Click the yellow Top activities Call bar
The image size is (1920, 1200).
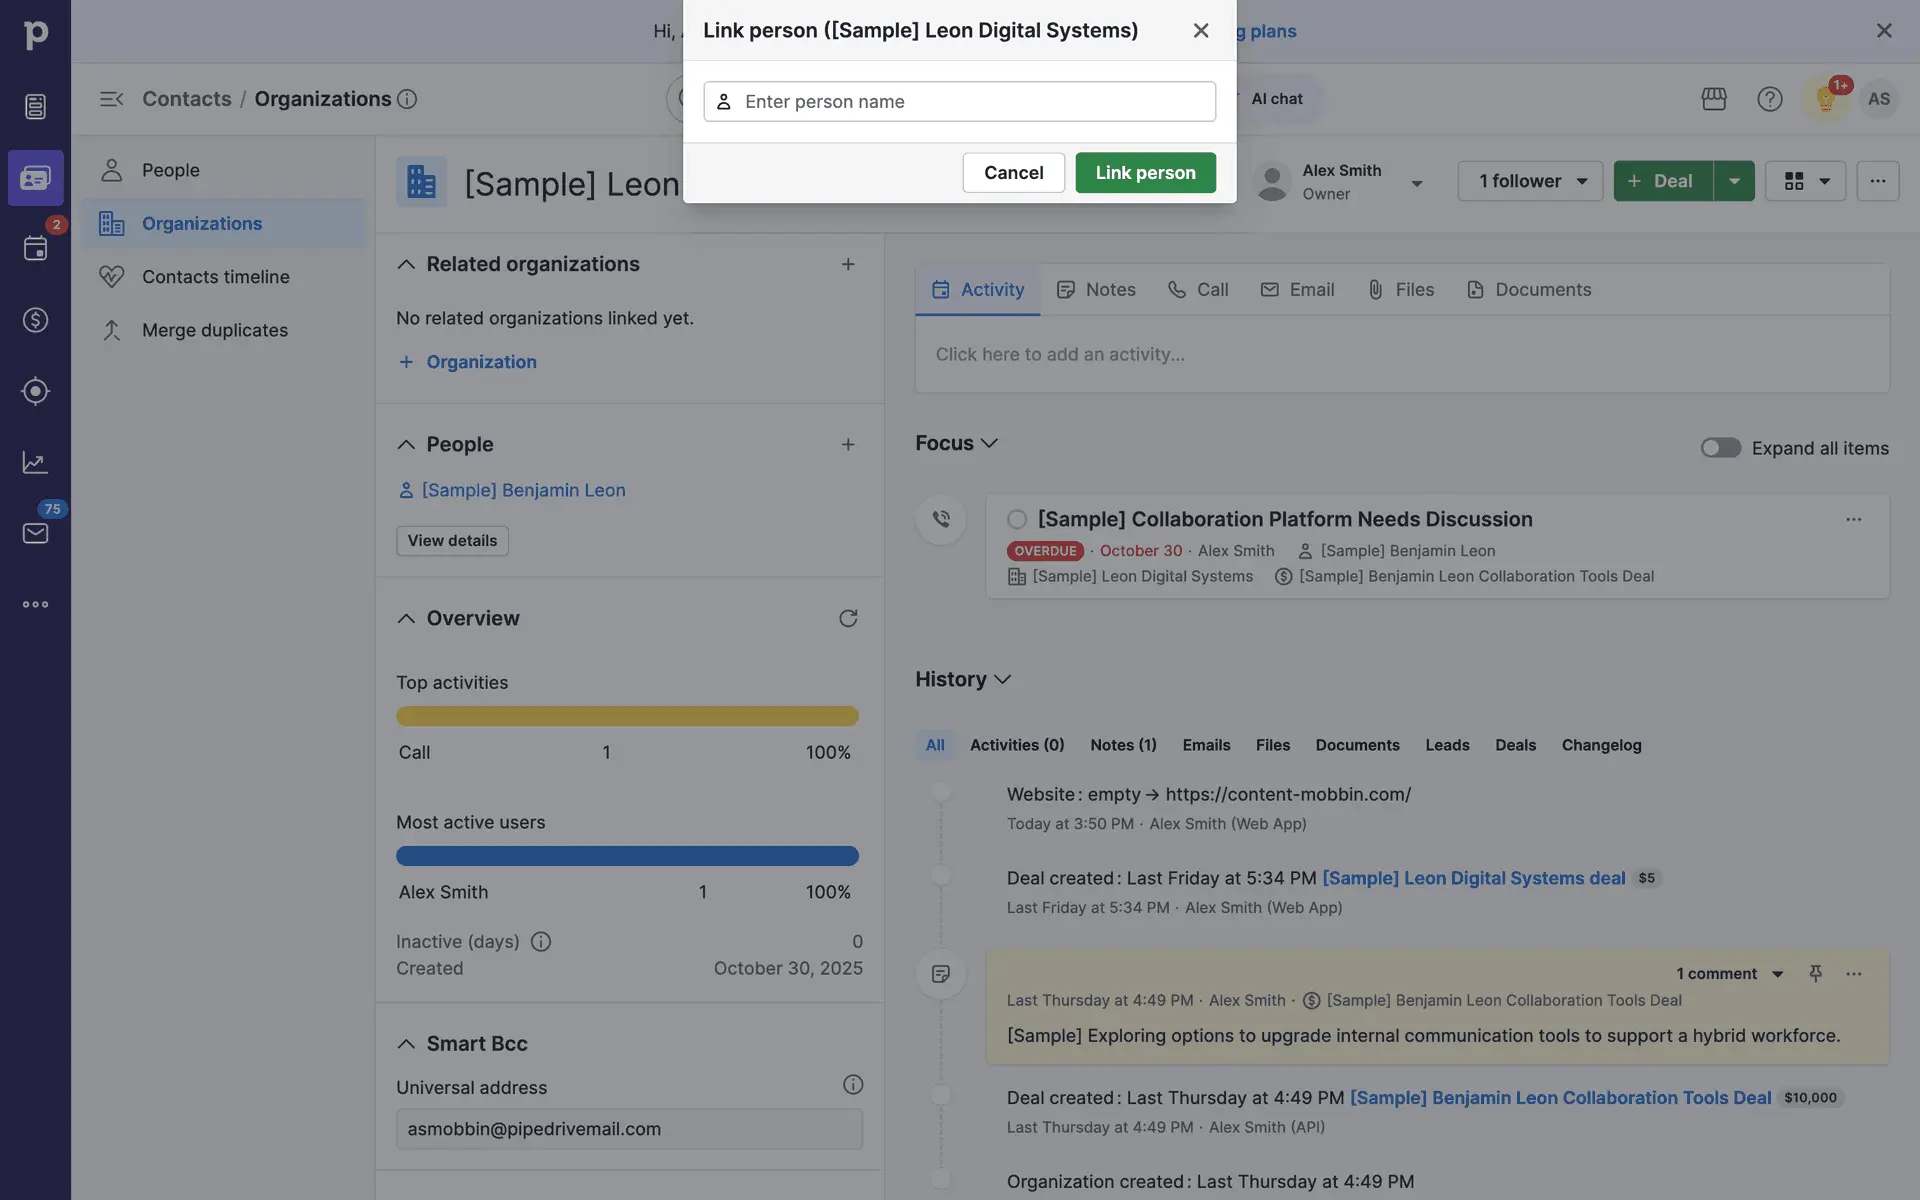(x=627, y=716)
